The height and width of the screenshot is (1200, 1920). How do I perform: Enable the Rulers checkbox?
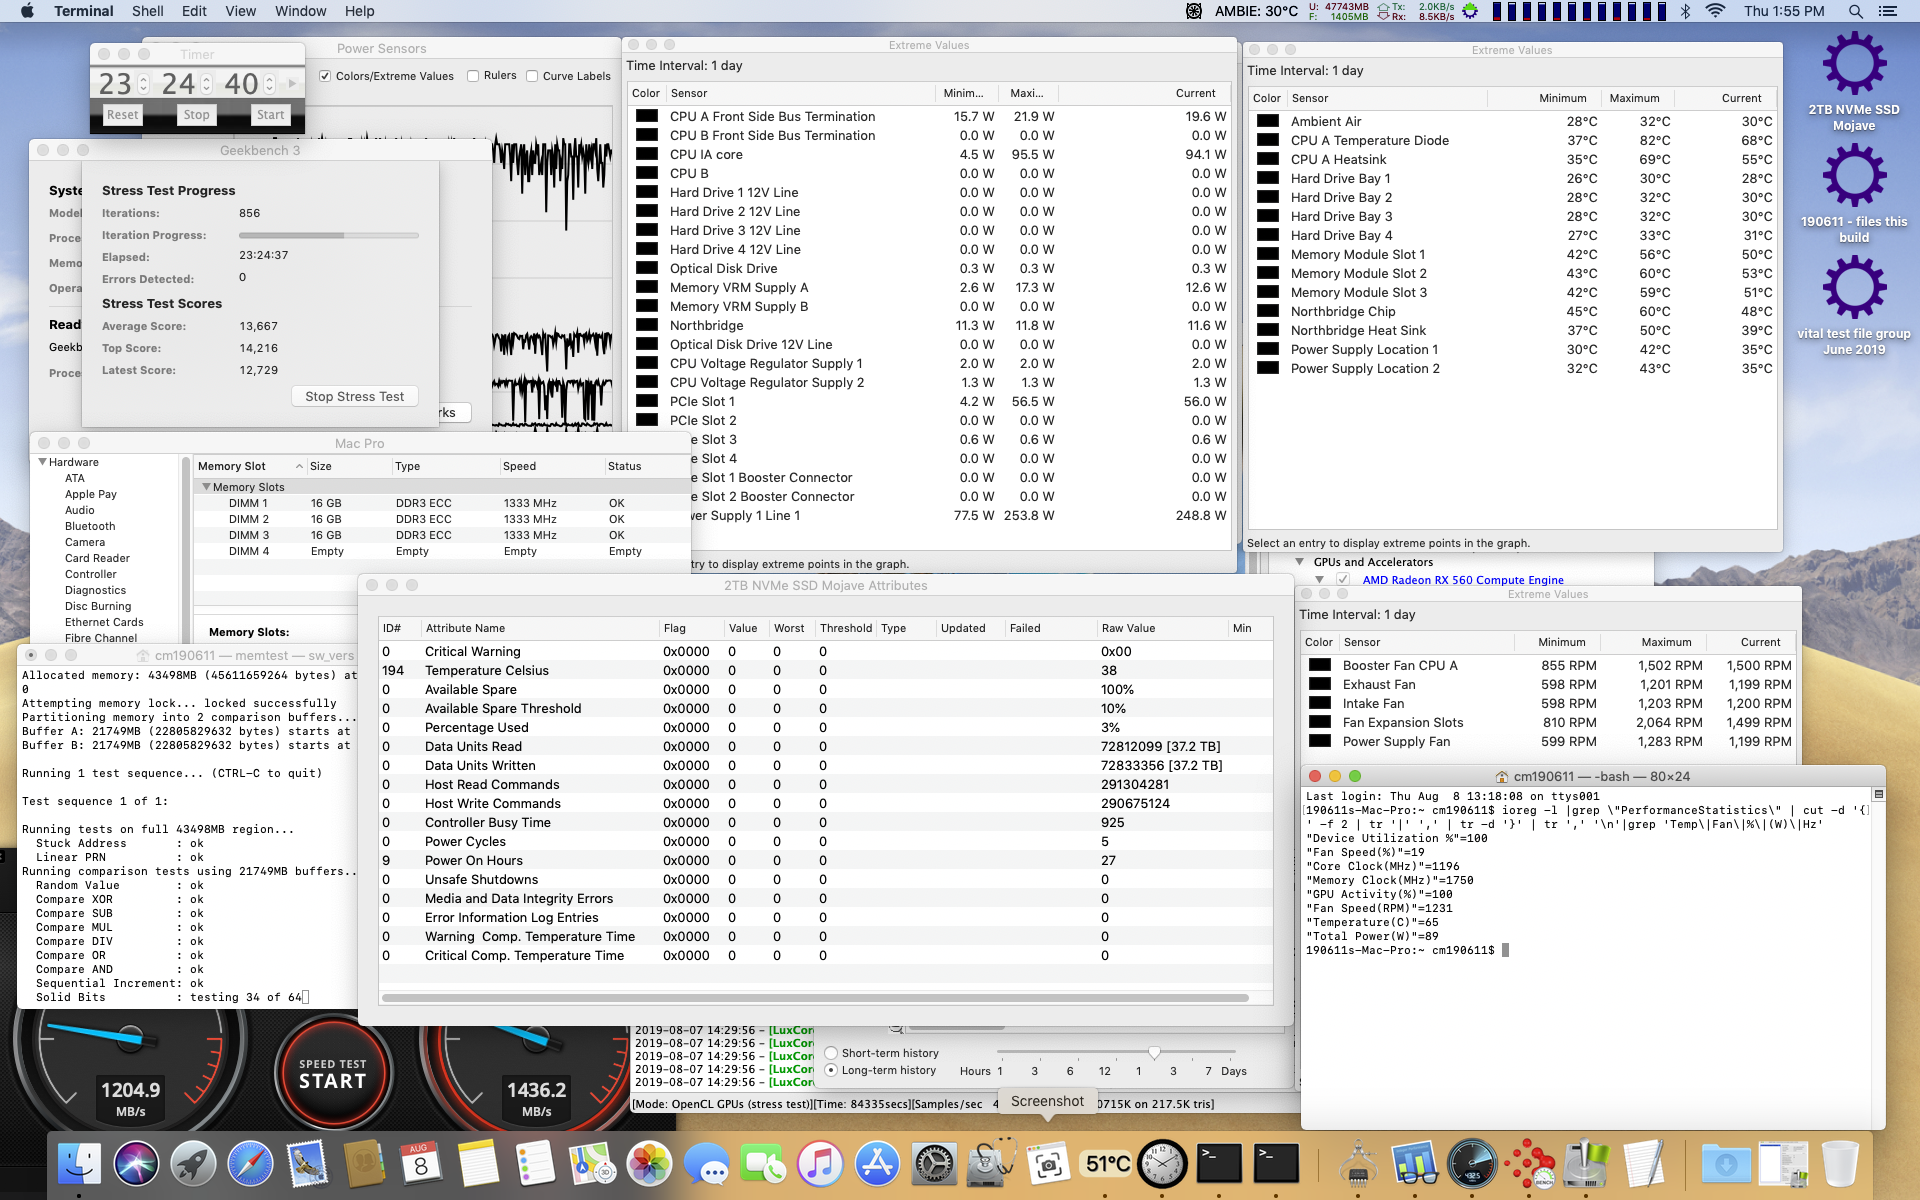pyautogui.click(x=473, y=76)
